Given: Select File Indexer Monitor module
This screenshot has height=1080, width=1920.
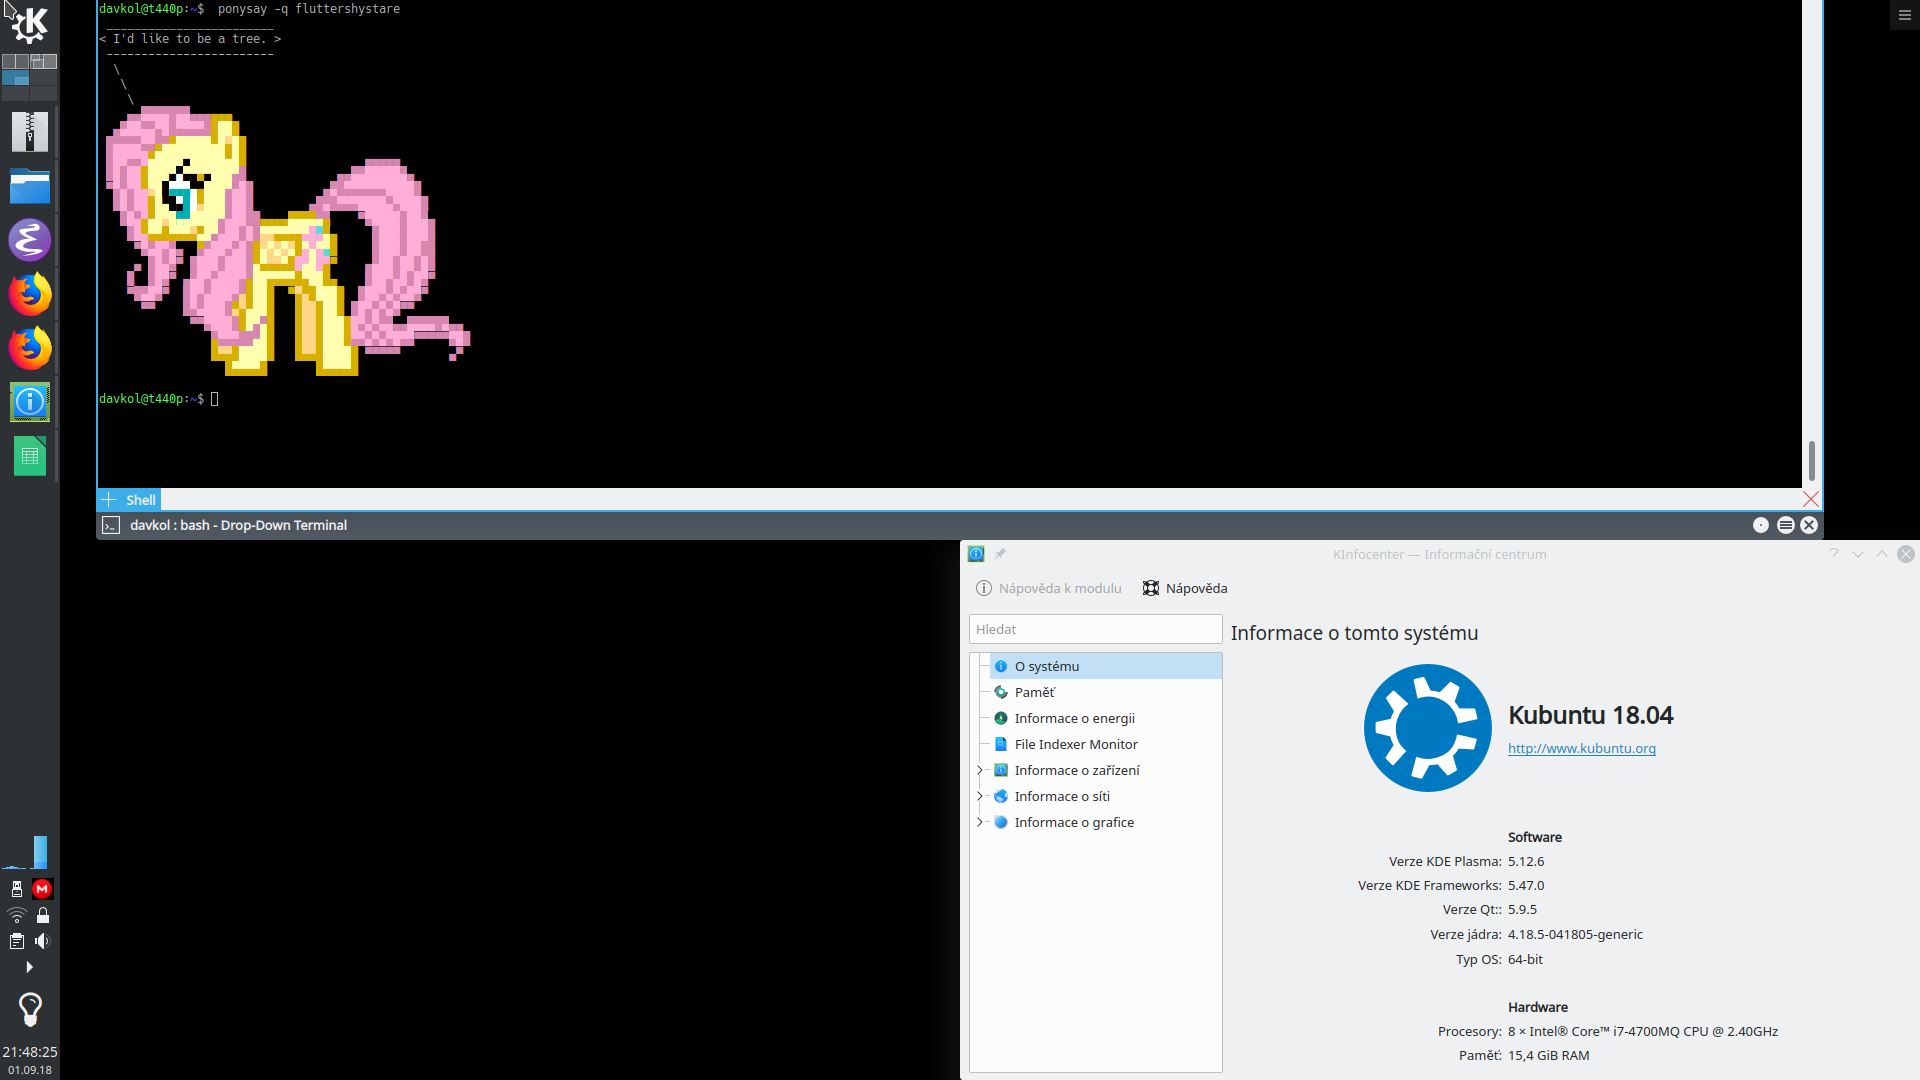Looking at the screenshot, I should (1106, 744).
